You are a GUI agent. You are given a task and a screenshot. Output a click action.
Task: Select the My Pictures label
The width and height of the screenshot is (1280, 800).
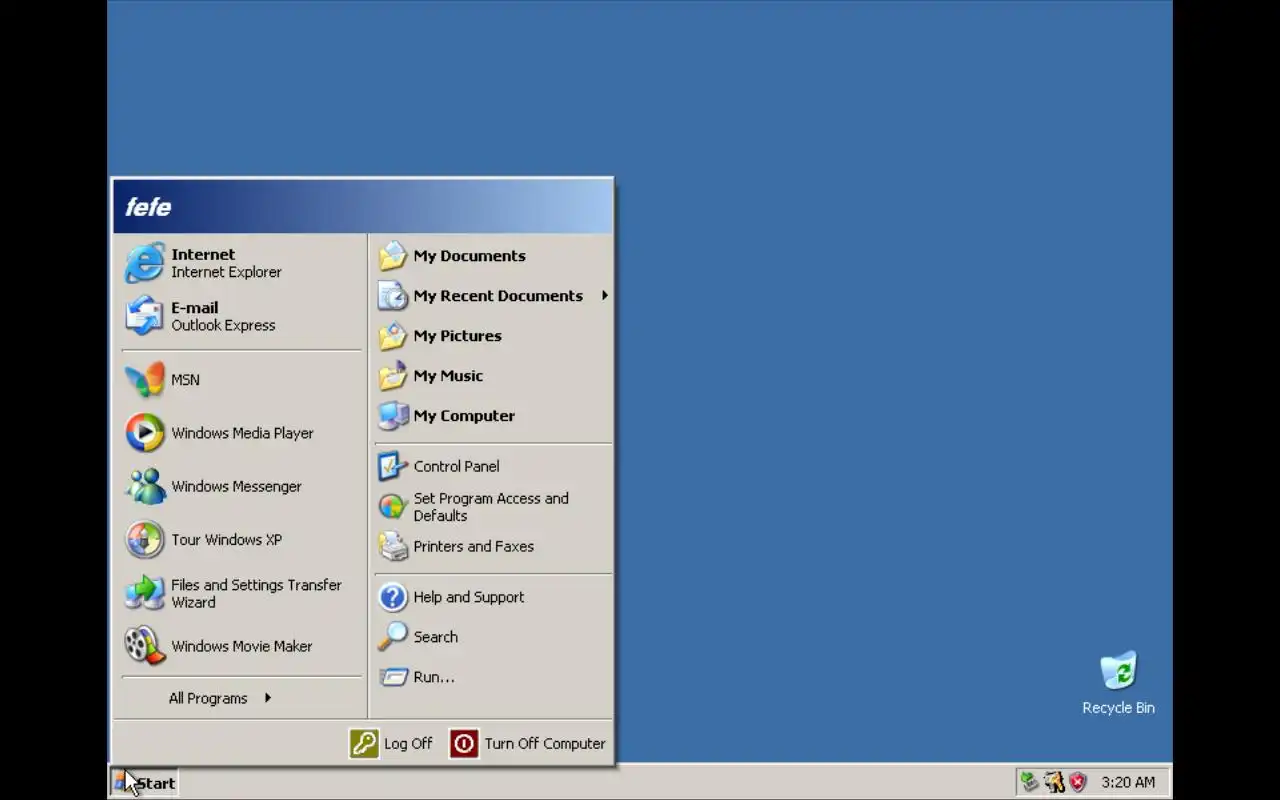pyautogui.click(x=457, y=336)
